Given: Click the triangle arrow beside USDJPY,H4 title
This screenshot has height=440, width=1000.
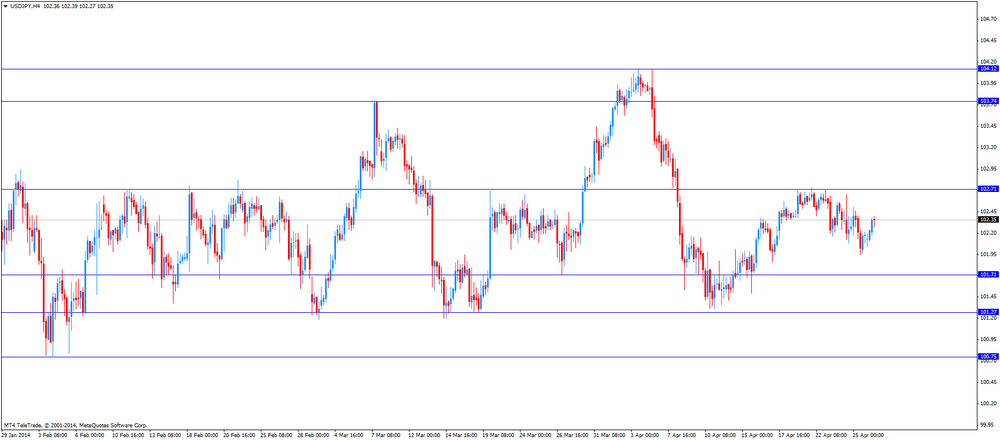Looking at the screenshot, I should (6, 5).
